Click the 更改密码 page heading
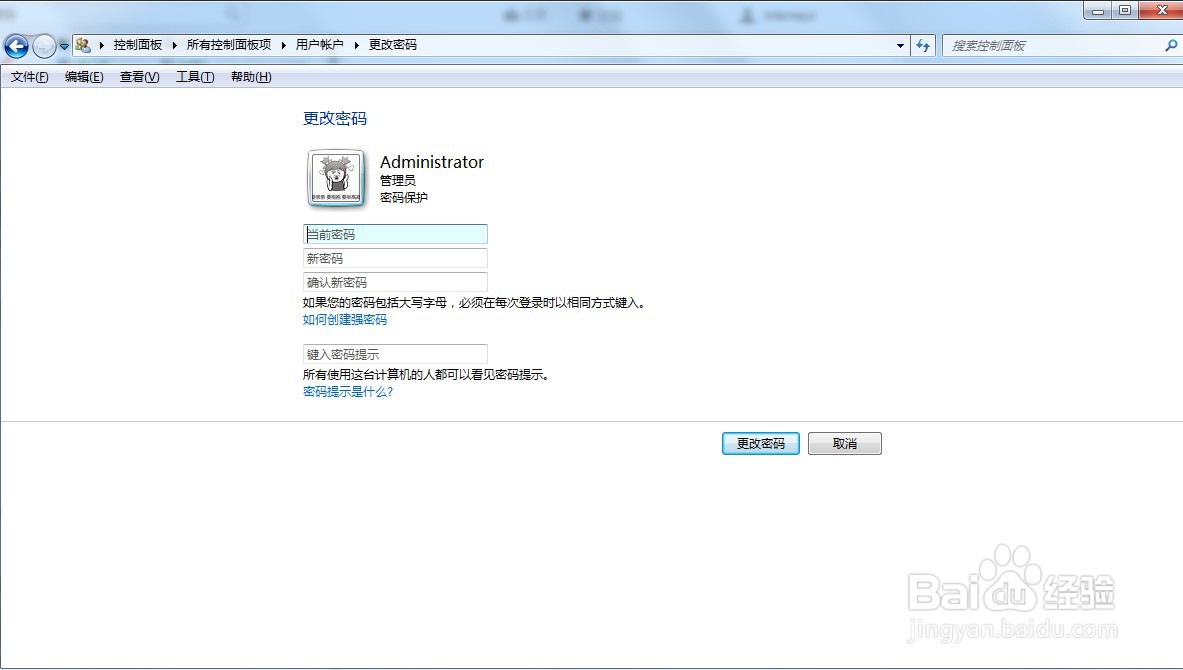 [335, 118]
